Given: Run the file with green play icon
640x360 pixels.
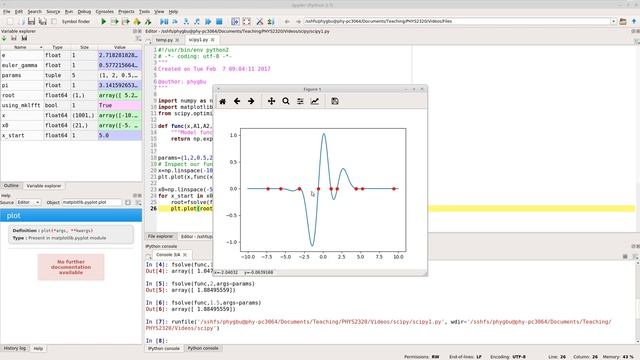Looking at the screenshot, I should tap(104, 21).
